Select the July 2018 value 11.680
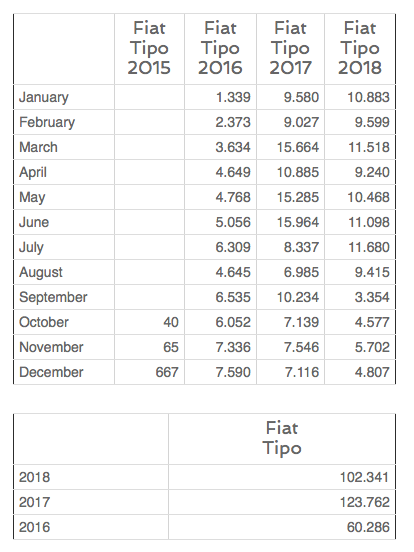 pyautogui.click(x=369, y=247)
